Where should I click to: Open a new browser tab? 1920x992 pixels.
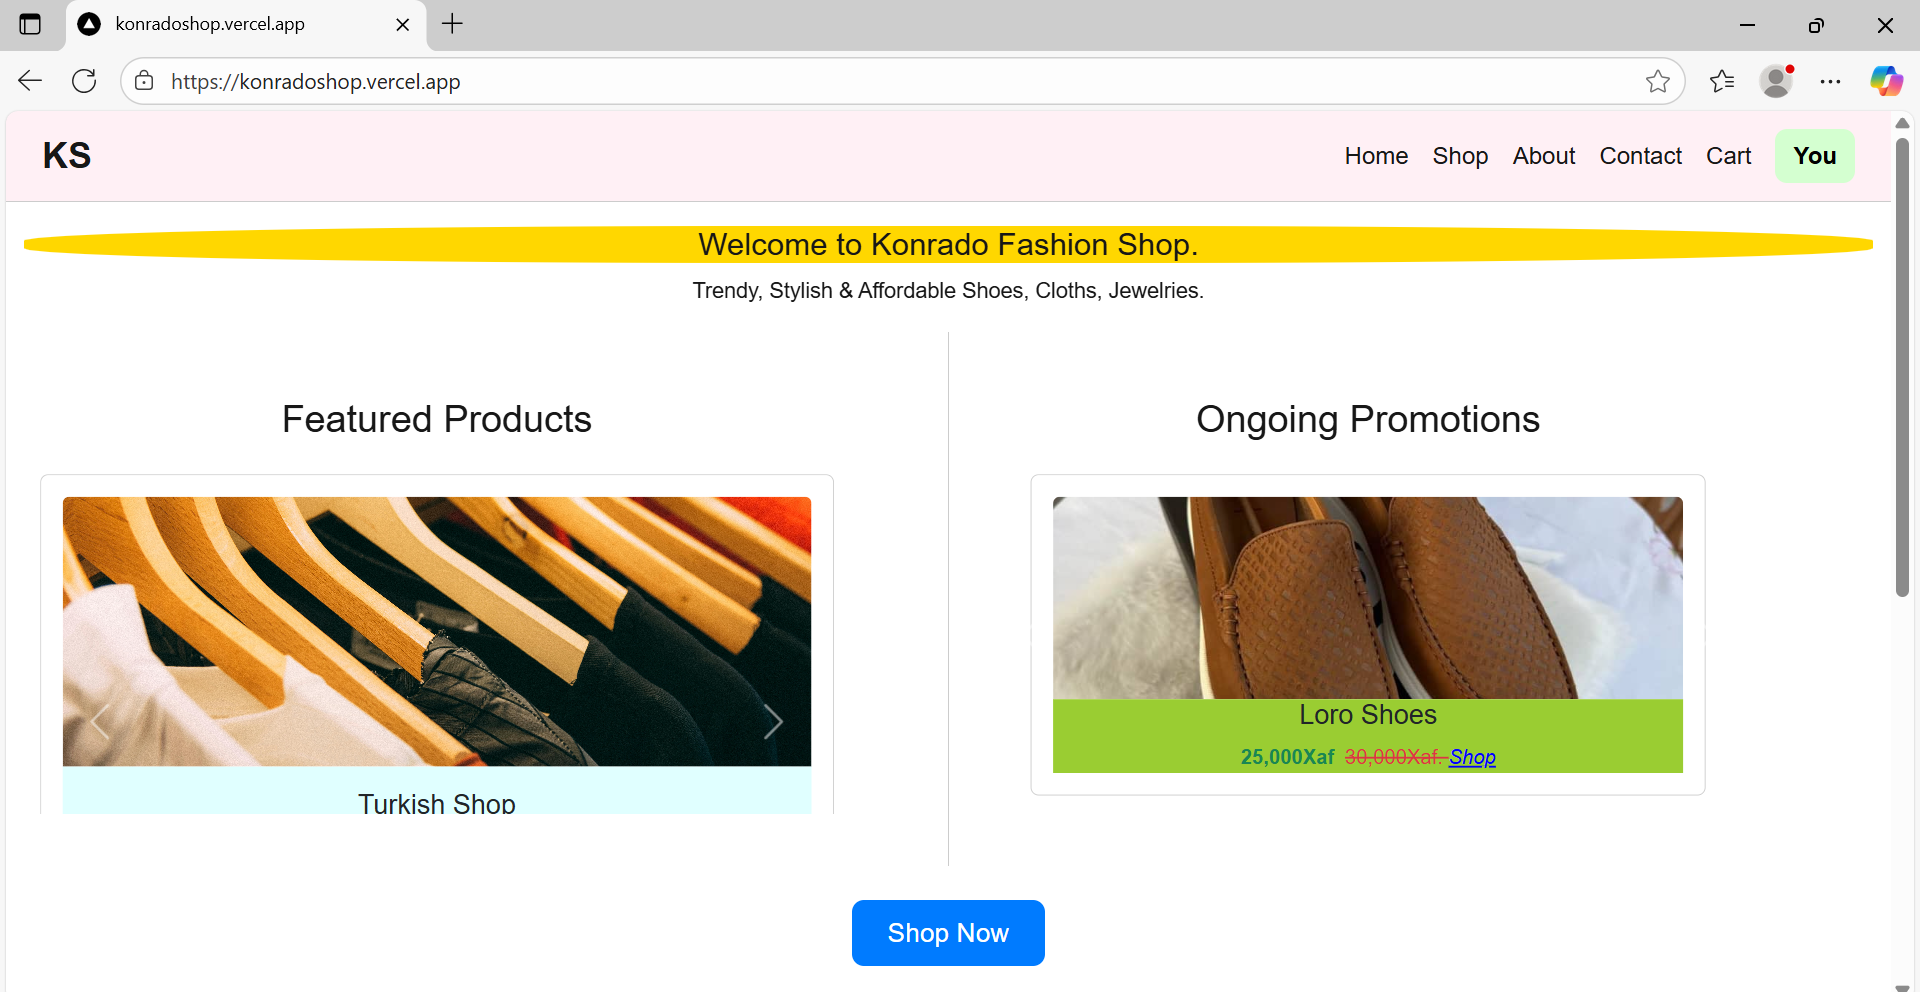[x=452, y=24]
